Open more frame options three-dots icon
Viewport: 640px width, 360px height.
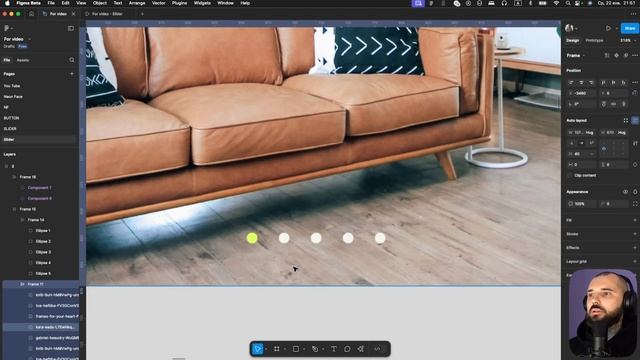tap(635, 55)
